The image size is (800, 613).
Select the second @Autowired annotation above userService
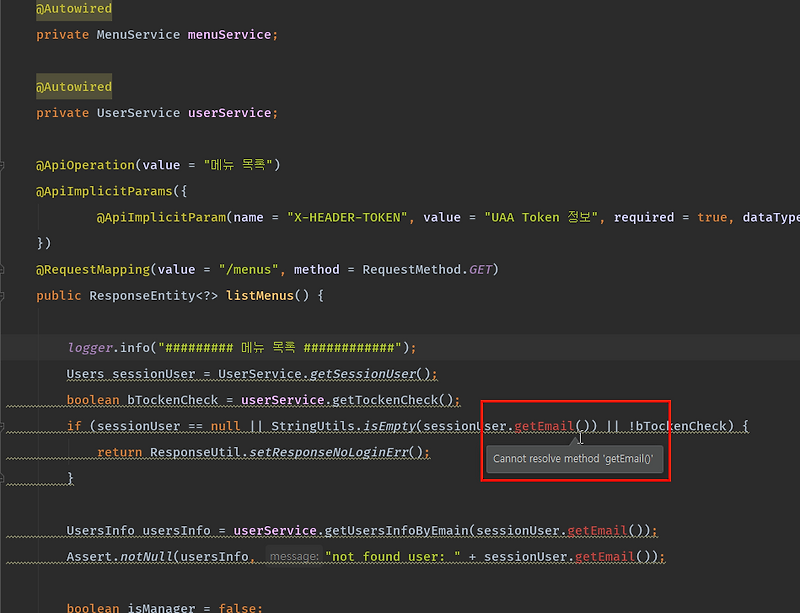73,86
